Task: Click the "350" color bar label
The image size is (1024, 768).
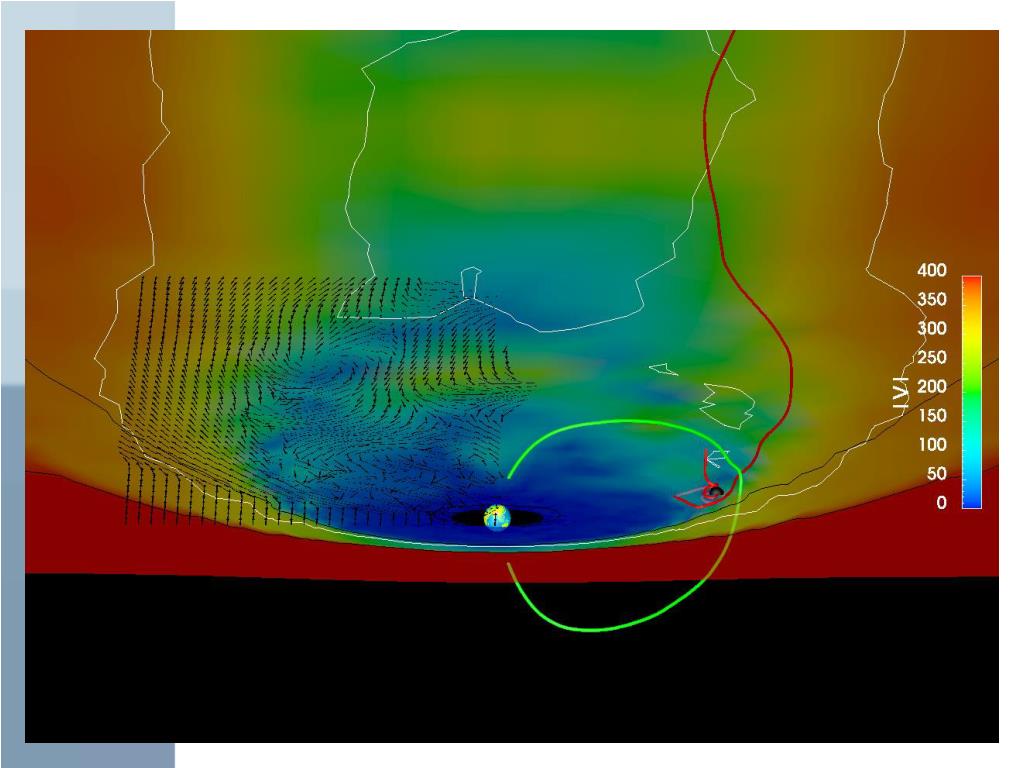Action: pyautogui.click(x=931, y=299)
